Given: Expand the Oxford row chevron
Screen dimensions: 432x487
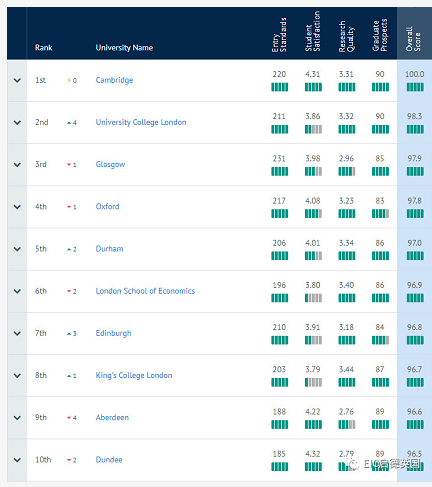Looking at the screenshot, I should coord(17,207).
